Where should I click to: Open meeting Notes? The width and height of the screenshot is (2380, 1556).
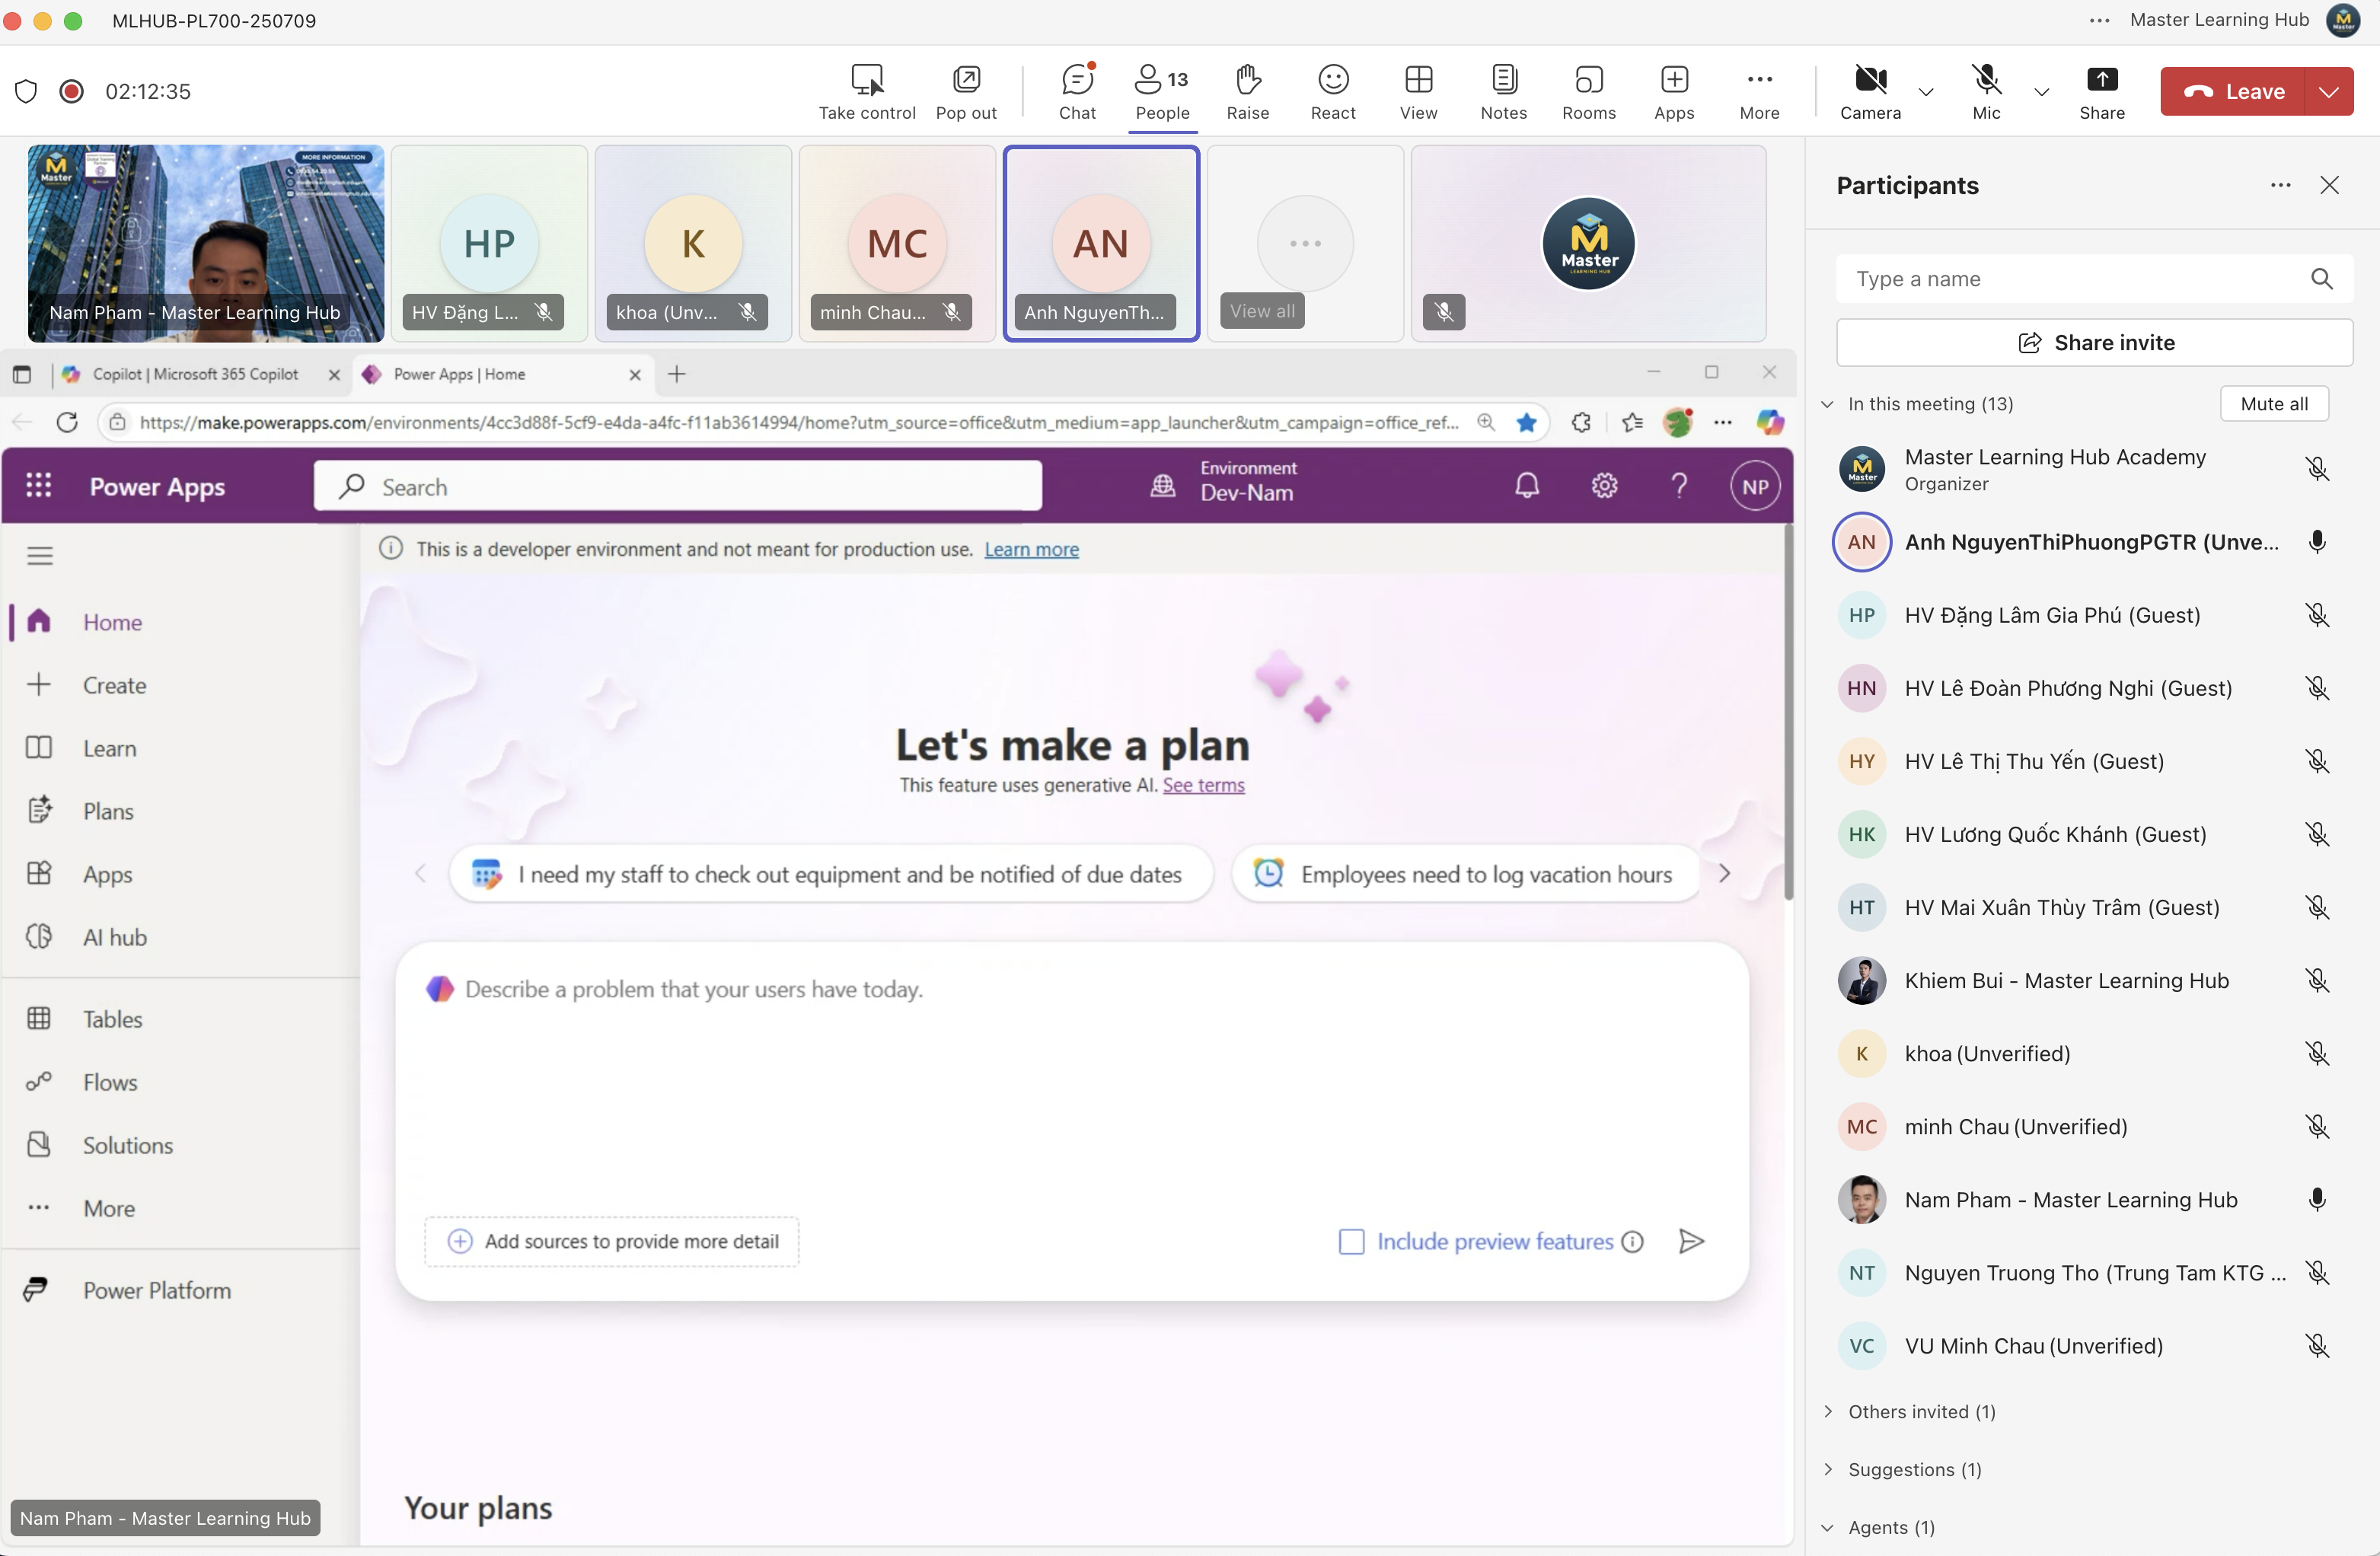coord(1503,91)
